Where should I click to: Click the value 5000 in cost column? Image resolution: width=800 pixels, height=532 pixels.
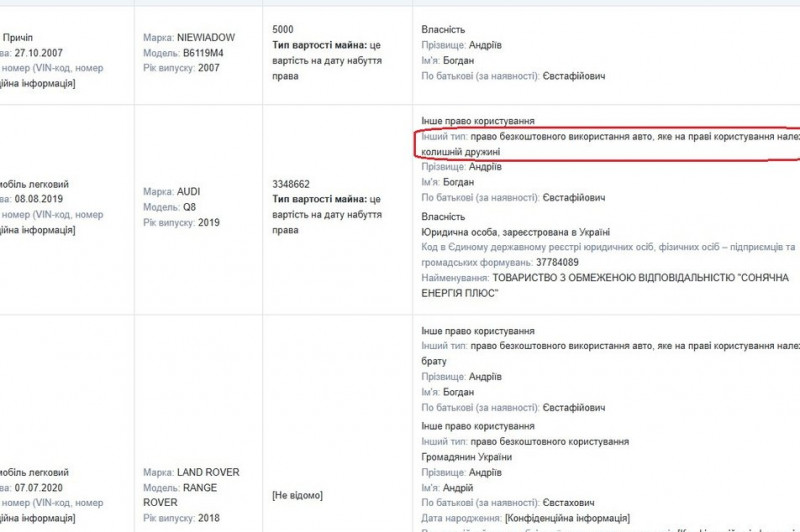tap(284, 30)
